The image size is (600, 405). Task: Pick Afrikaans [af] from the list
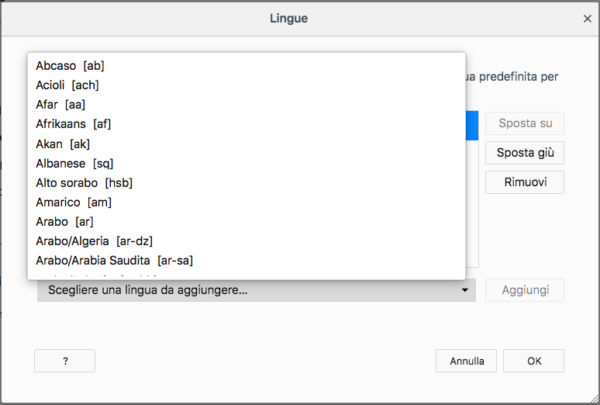[73, 124]
